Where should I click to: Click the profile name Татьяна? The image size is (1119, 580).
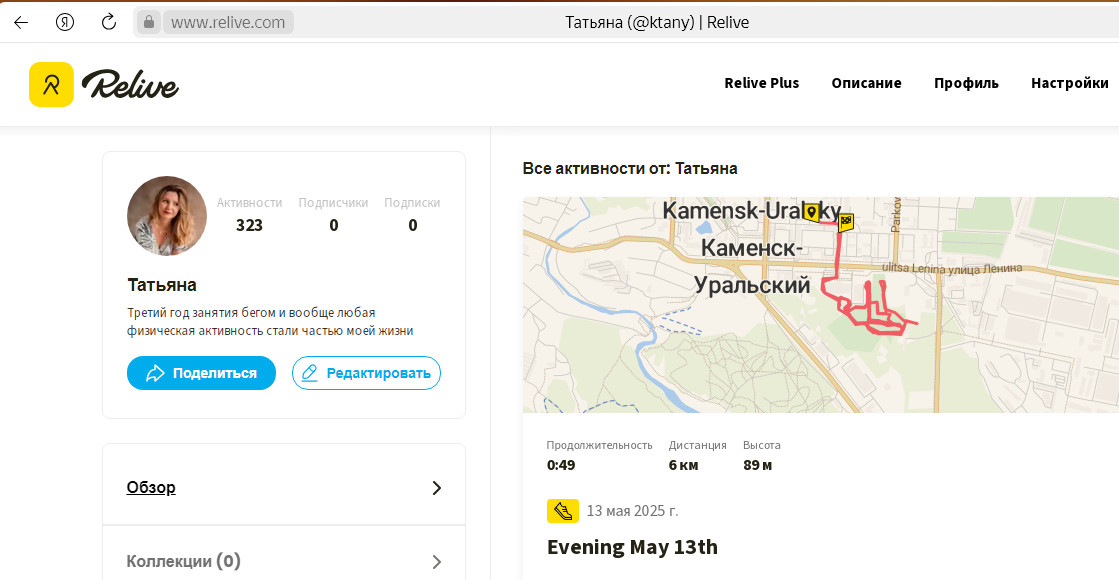click(162, 285)
